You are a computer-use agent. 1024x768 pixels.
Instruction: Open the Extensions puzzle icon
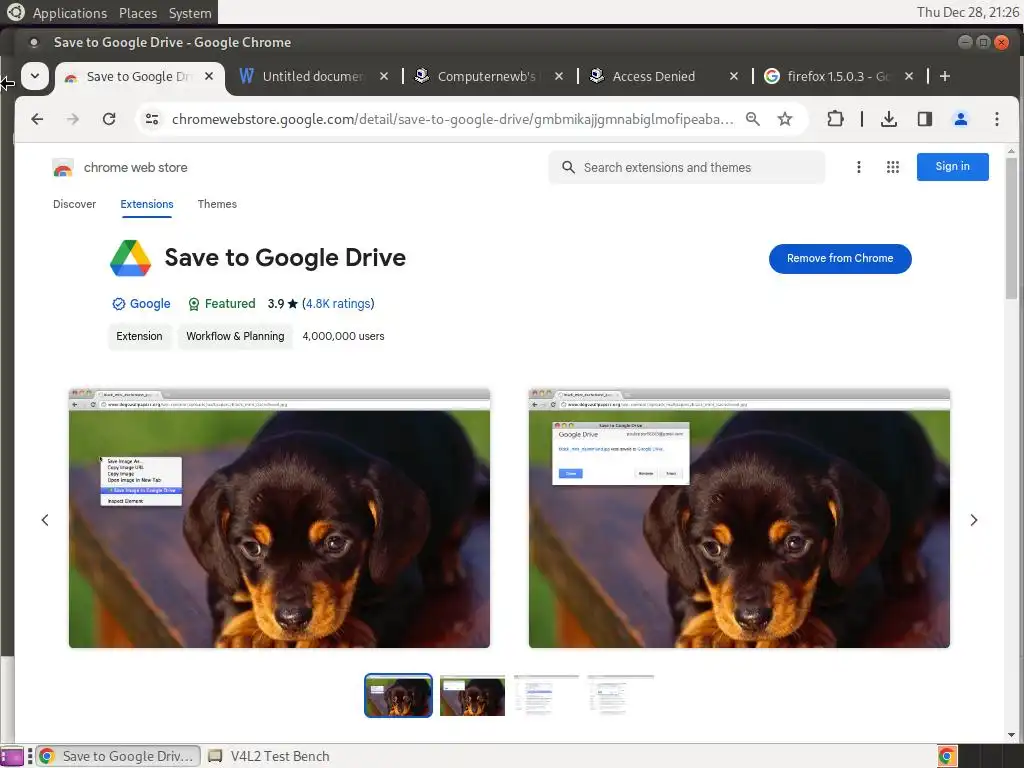click(835, 119)
